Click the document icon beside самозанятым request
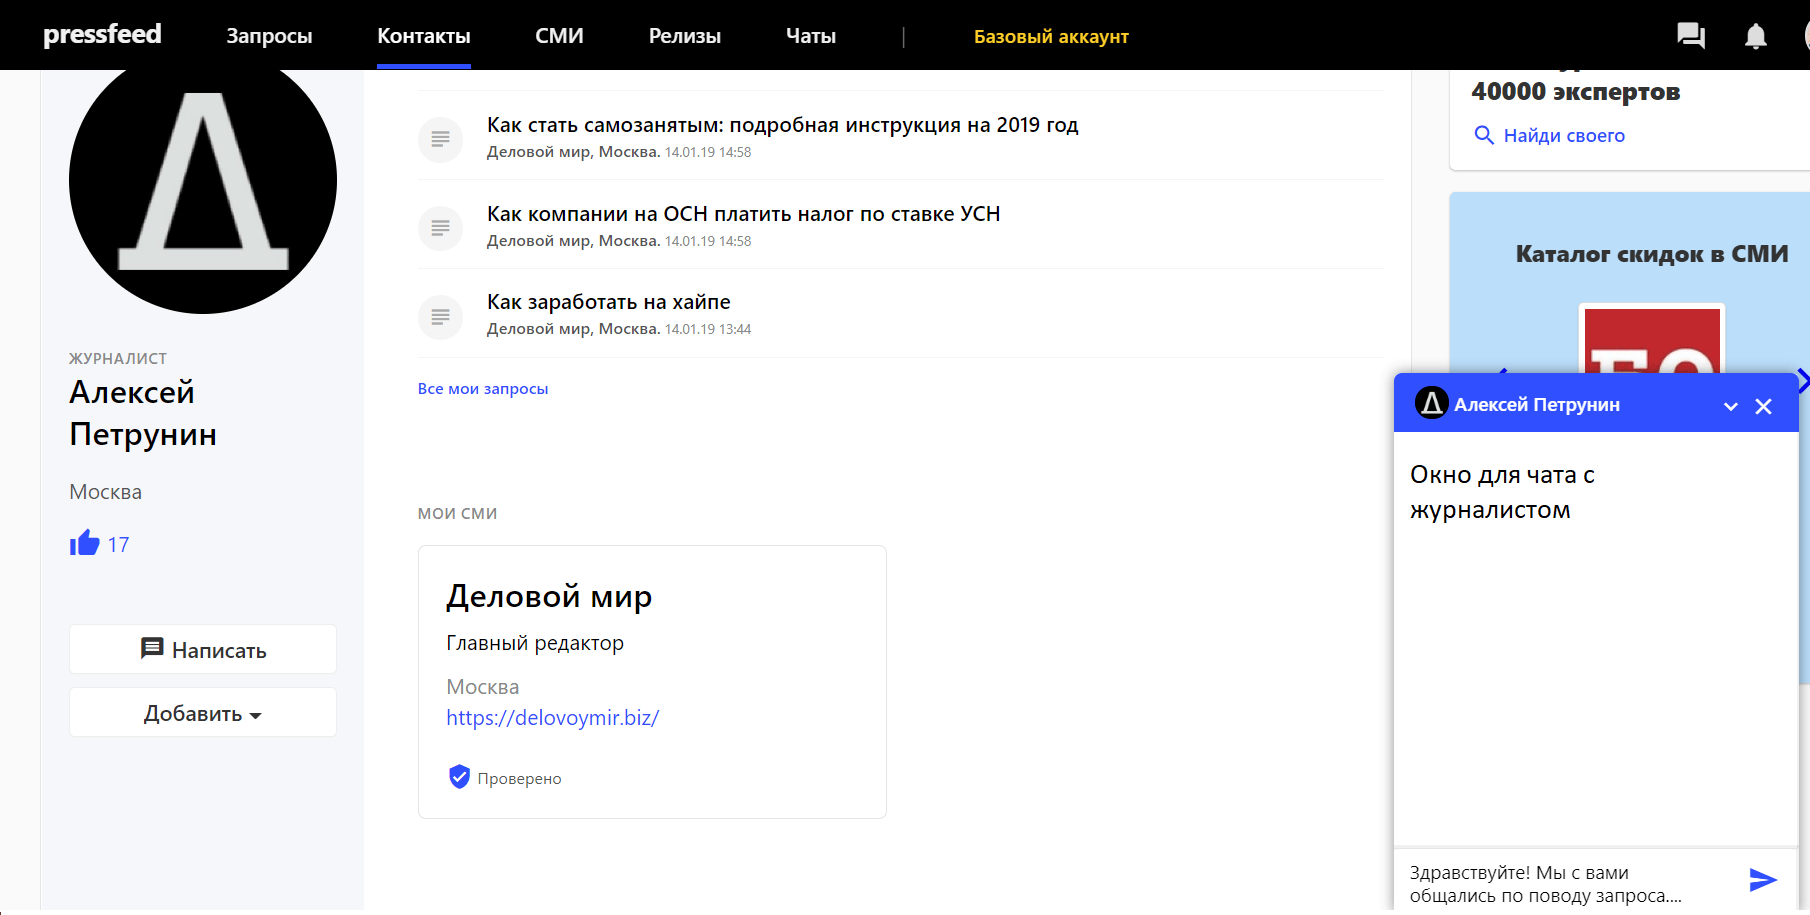The image size is (1810, 915). 440,139
